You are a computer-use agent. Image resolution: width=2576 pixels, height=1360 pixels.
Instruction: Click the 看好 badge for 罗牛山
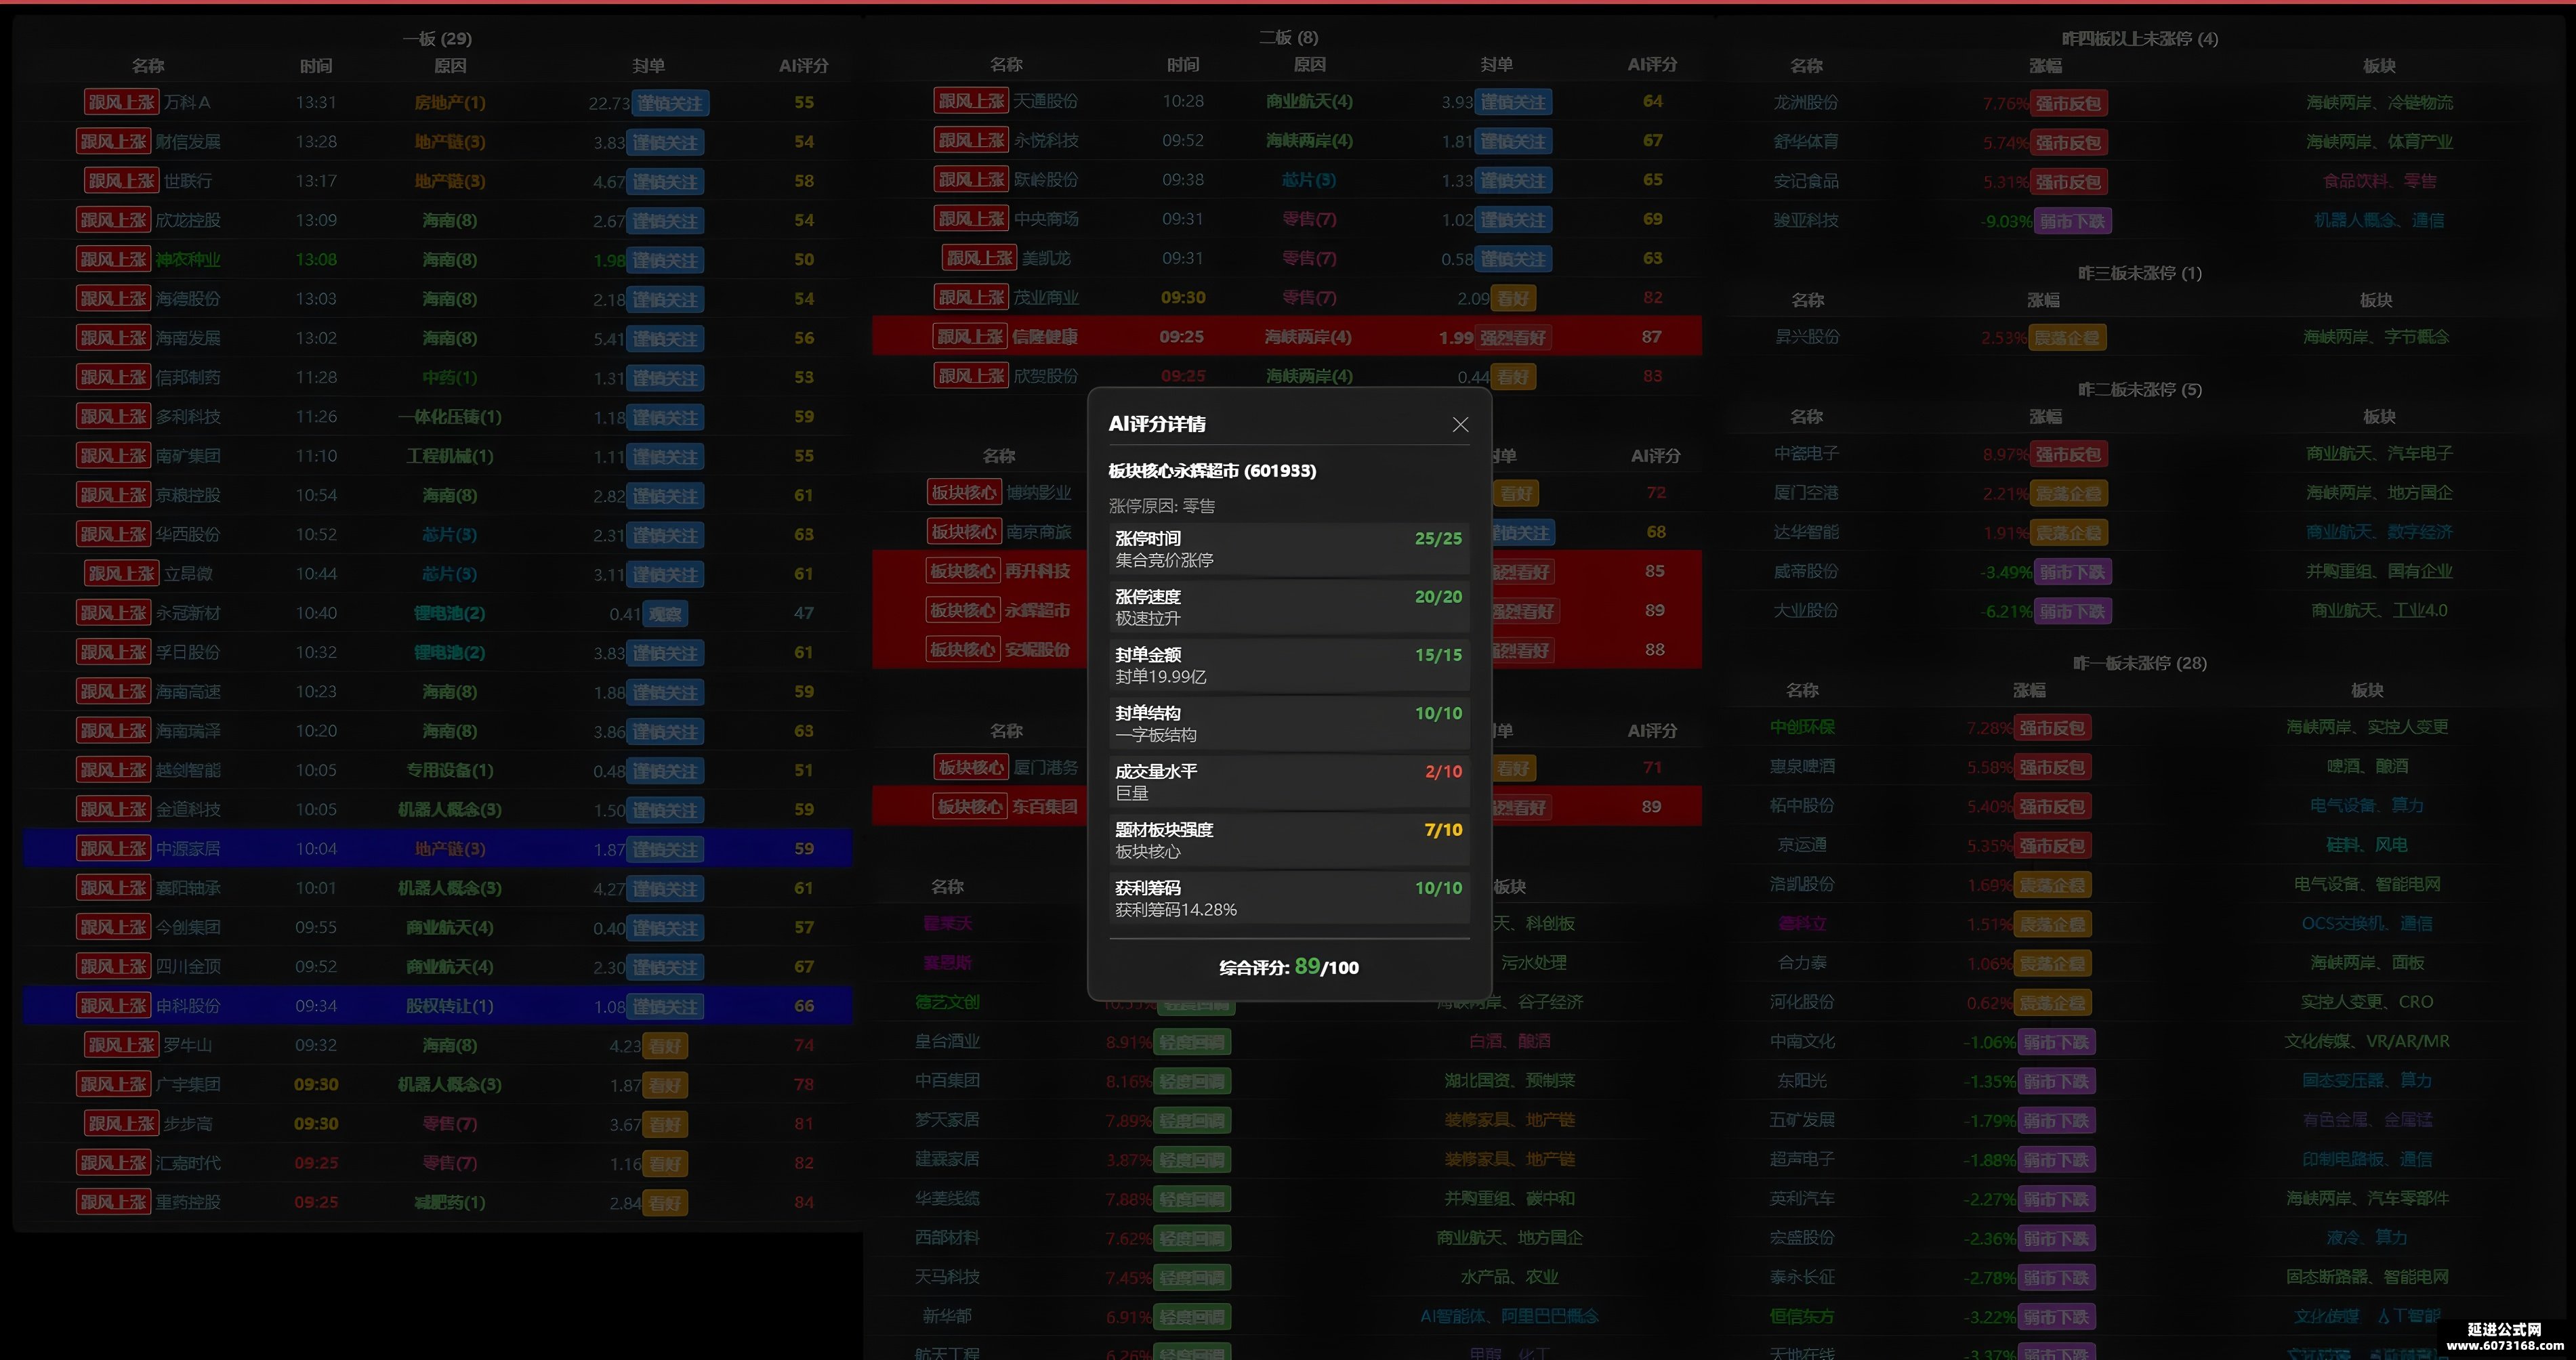[665, 1046]
